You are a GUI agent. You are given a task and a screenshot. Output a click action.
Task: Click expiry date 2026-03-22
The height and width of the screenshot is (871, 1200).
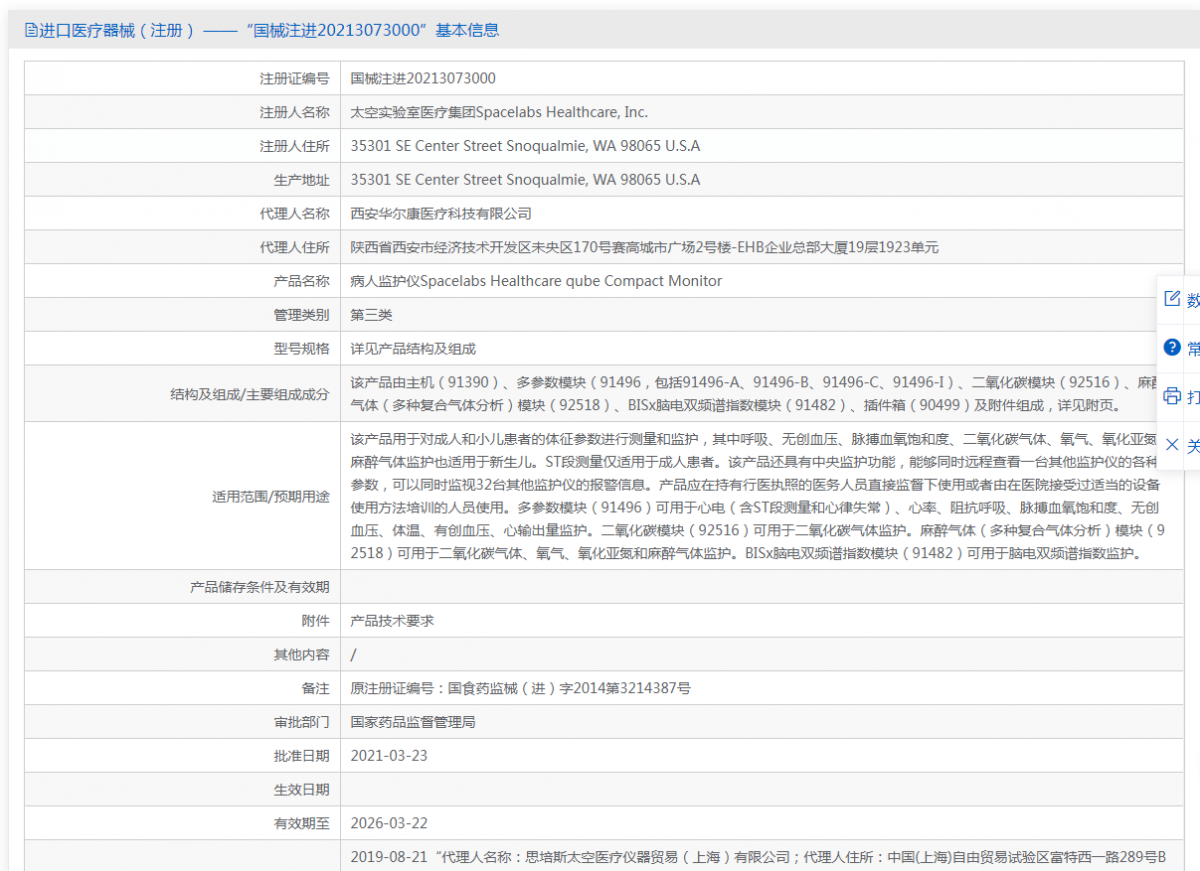click(389, 824)
